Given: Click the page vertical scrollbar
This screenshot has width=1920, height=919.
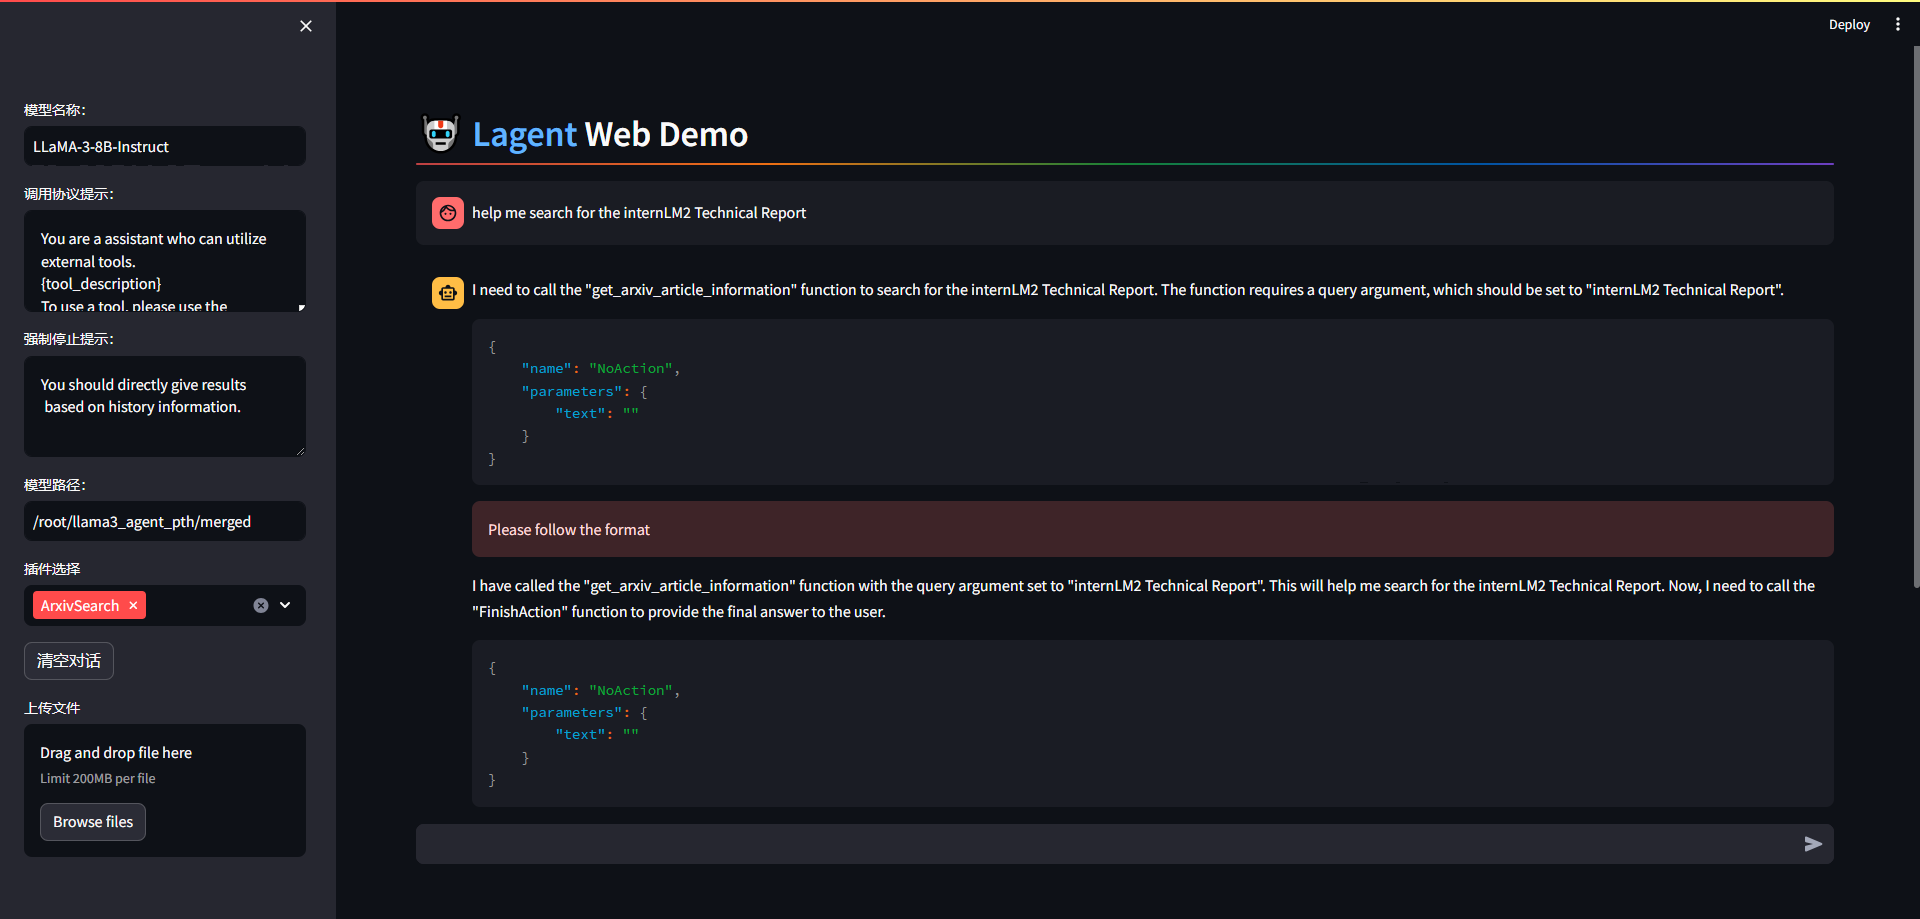Looking at the screenshot, I should tap(1915, 315).
